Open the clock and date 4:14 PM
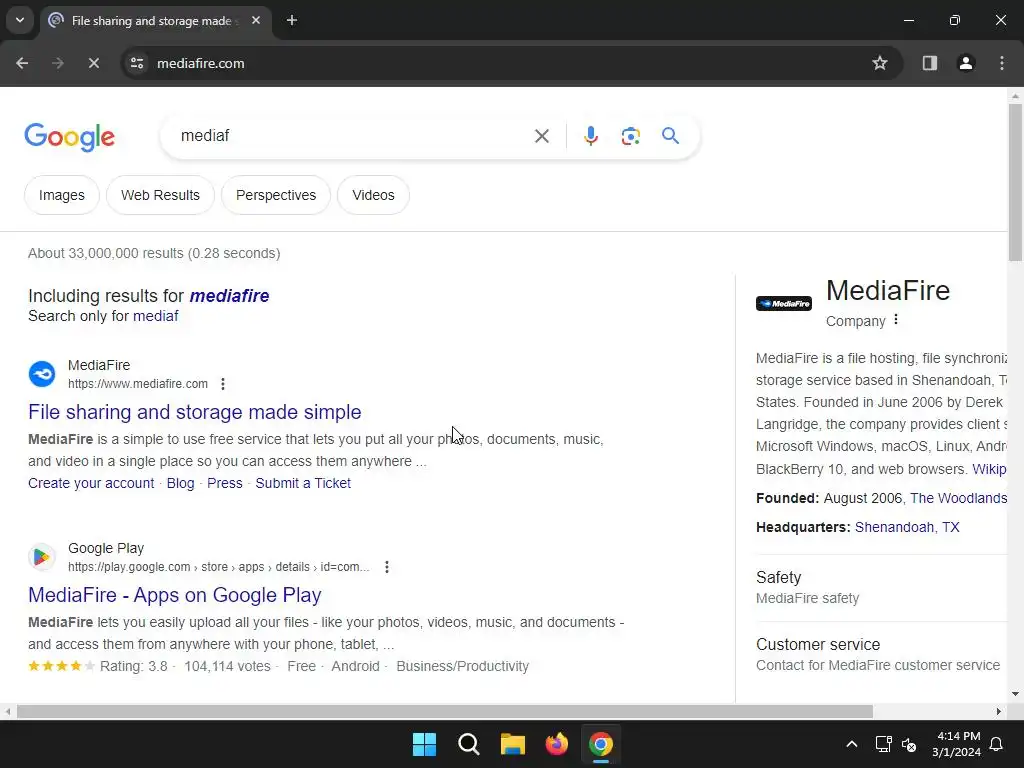Image resolution: width=1024 pixels, height=768 pixels. click(x=956, y=744)
